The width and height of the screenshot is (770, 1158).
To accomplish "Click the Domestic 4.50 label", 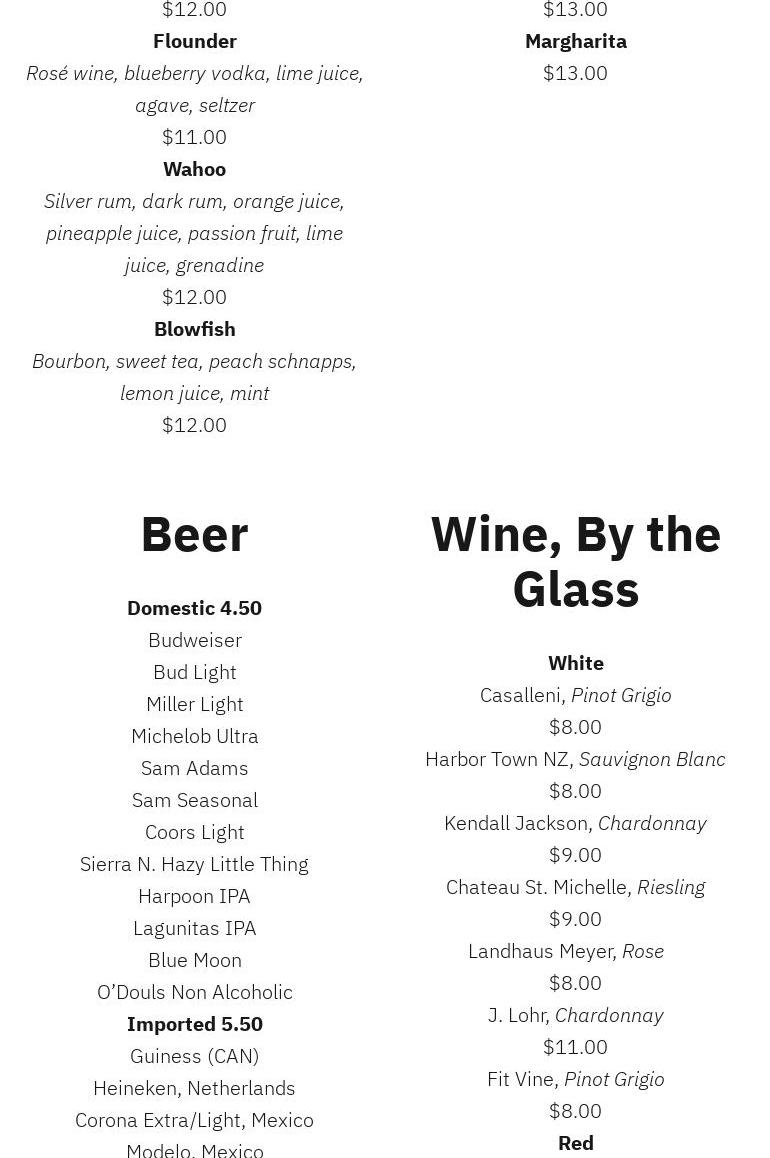I will [x=195, y=609].
